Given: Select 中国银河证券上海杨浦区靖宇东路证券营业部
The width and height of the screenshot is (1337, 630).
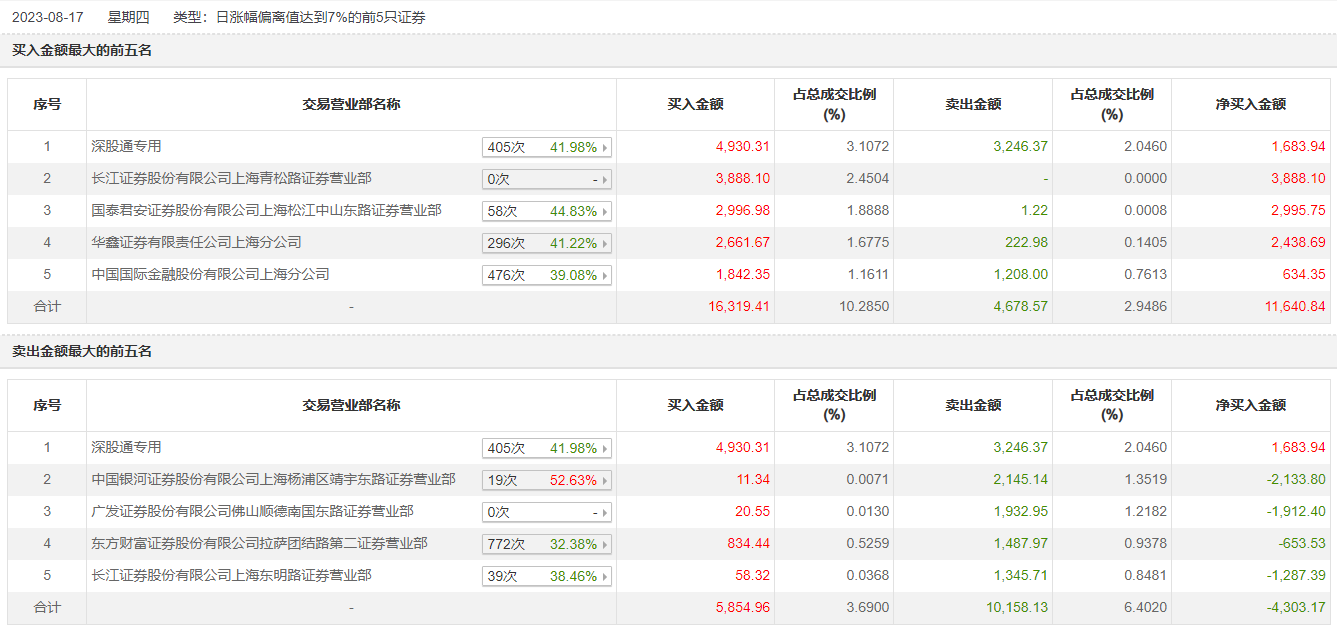Looking at the screenshot, I should [x=273, y=480].
